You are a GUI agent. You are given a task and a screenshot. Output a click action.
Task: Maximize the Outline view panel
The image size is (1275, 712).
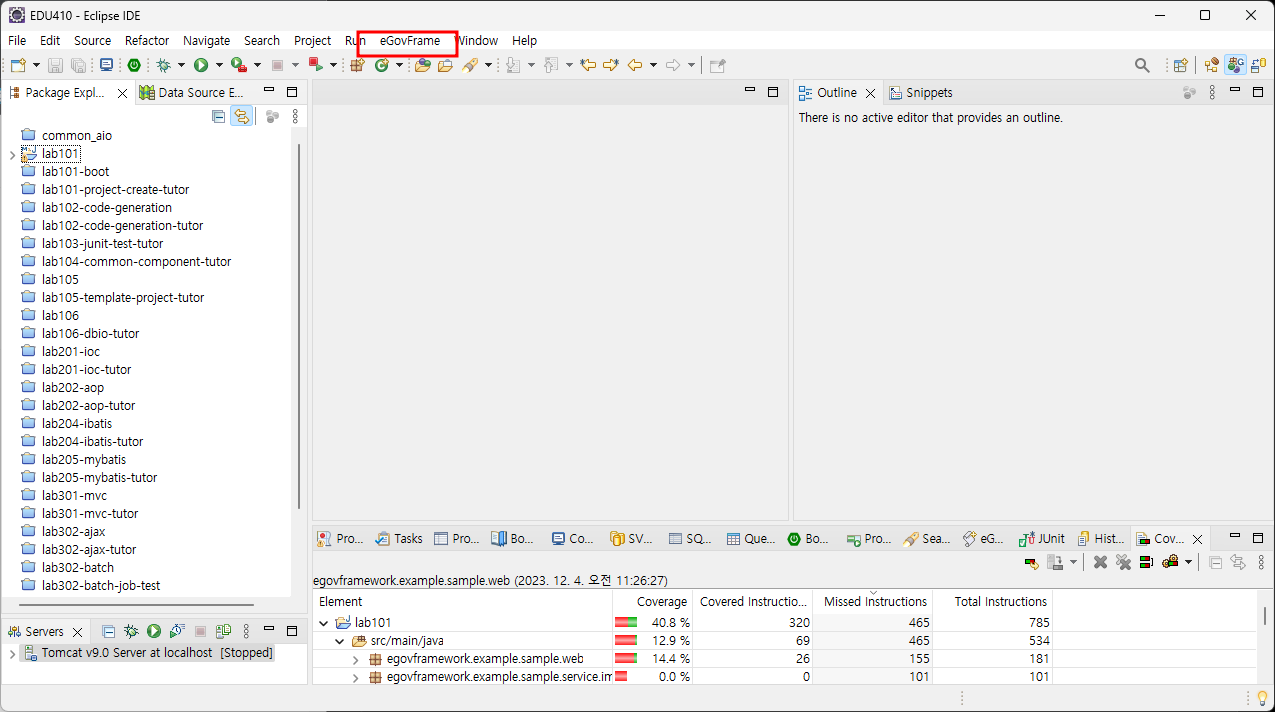[1258, 92]
